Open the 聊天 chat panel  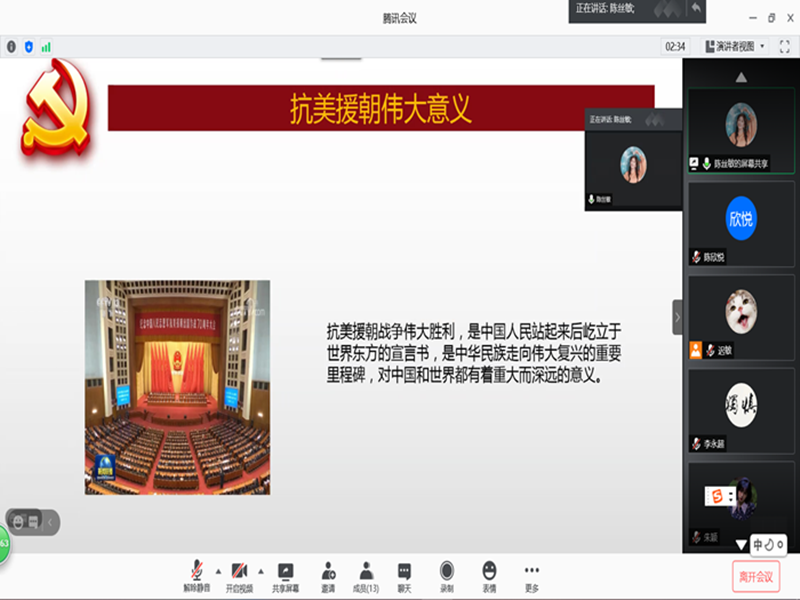click(404, 573)
